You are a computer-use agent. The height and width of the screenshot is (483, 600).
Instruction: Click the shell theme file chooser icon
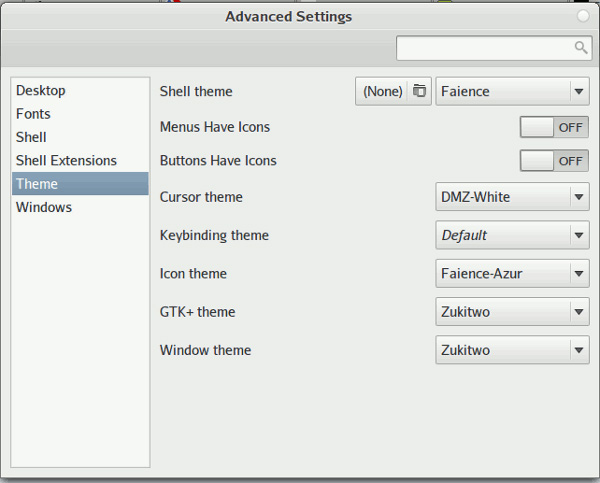point(420,91)
